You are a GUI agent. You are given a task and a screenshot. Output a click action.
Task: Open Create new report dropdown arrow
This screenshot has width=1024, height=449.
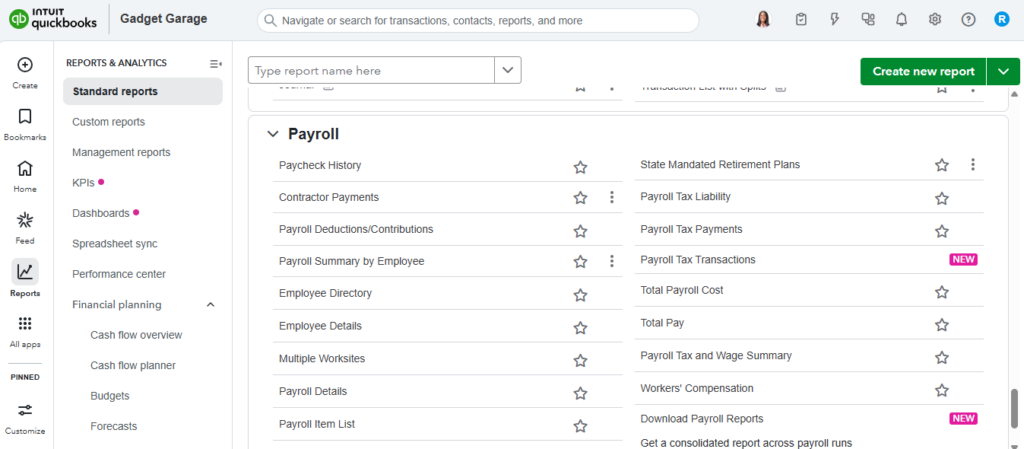[x=1004, y=71]
